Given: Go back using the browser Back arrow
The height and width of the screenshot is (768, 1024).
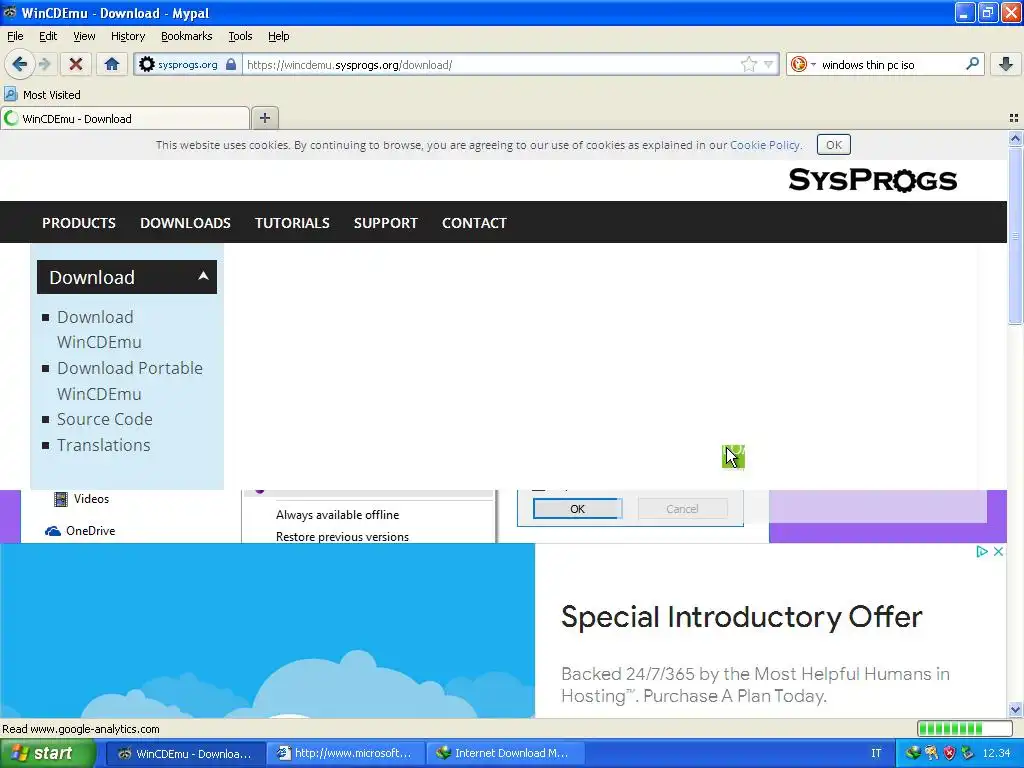Looking at the screenshot, I should pyautogui.click(x=19, y=64).
